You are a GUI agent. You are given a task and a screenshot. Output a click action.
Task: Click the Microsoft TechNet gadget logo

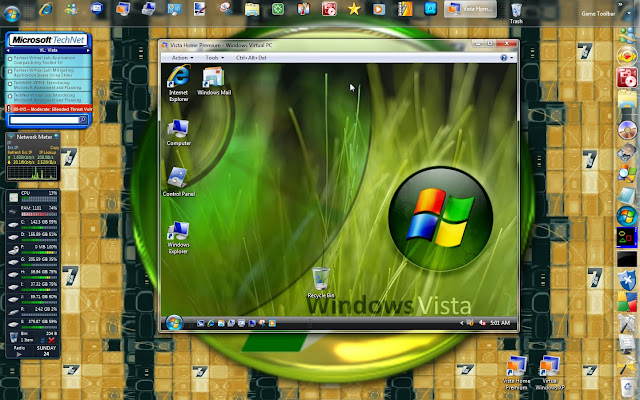tap(48, 40)
